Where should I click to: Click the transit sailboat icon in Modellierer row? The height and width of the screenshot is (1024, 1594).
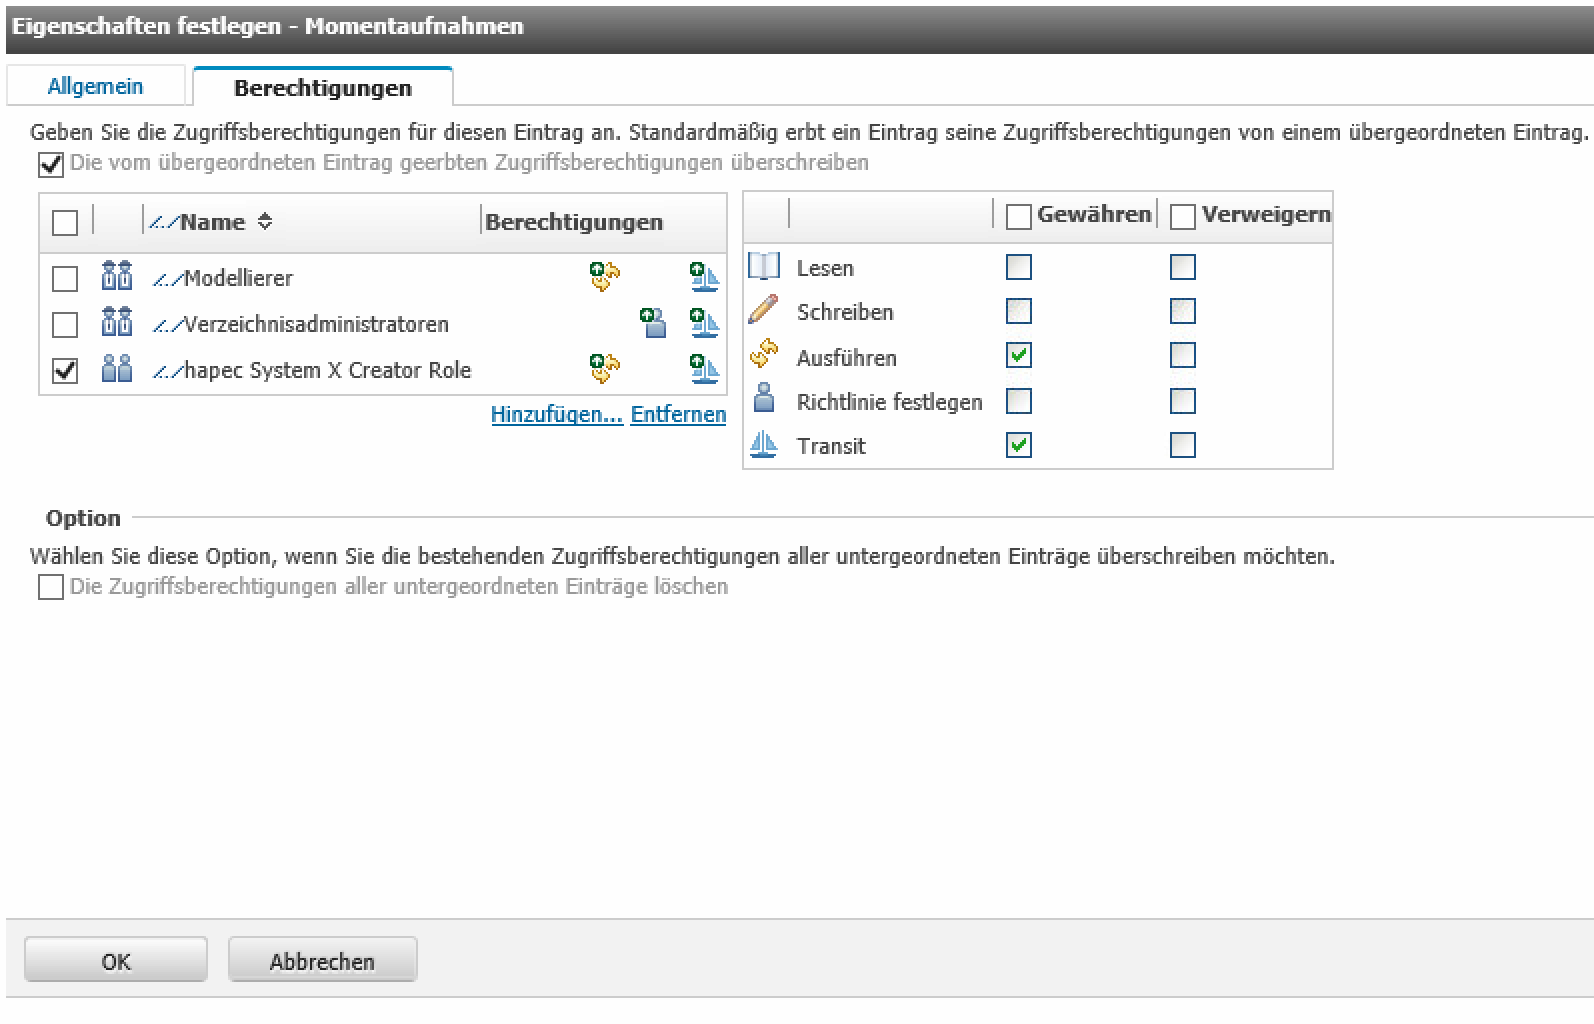pyautogui.click(x=704, y=277)
